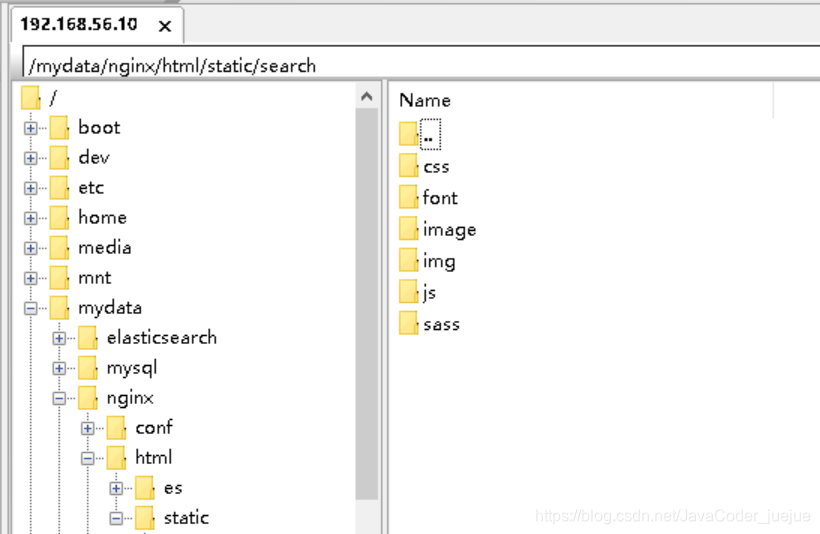Expand the boot folder node

30,128
